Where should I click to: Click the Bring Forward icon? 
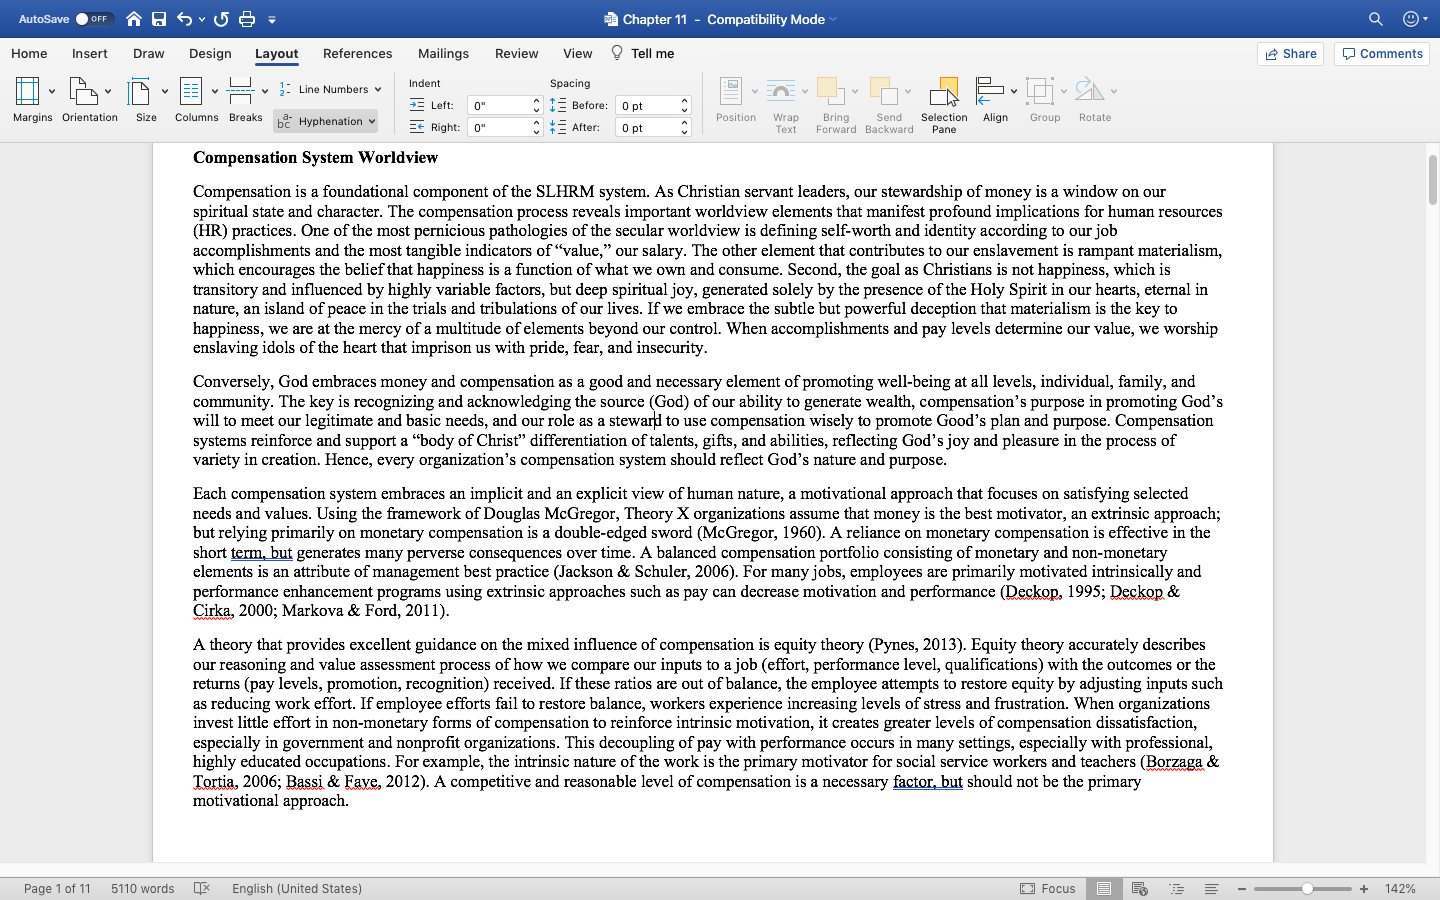click(x=830, y=91)
